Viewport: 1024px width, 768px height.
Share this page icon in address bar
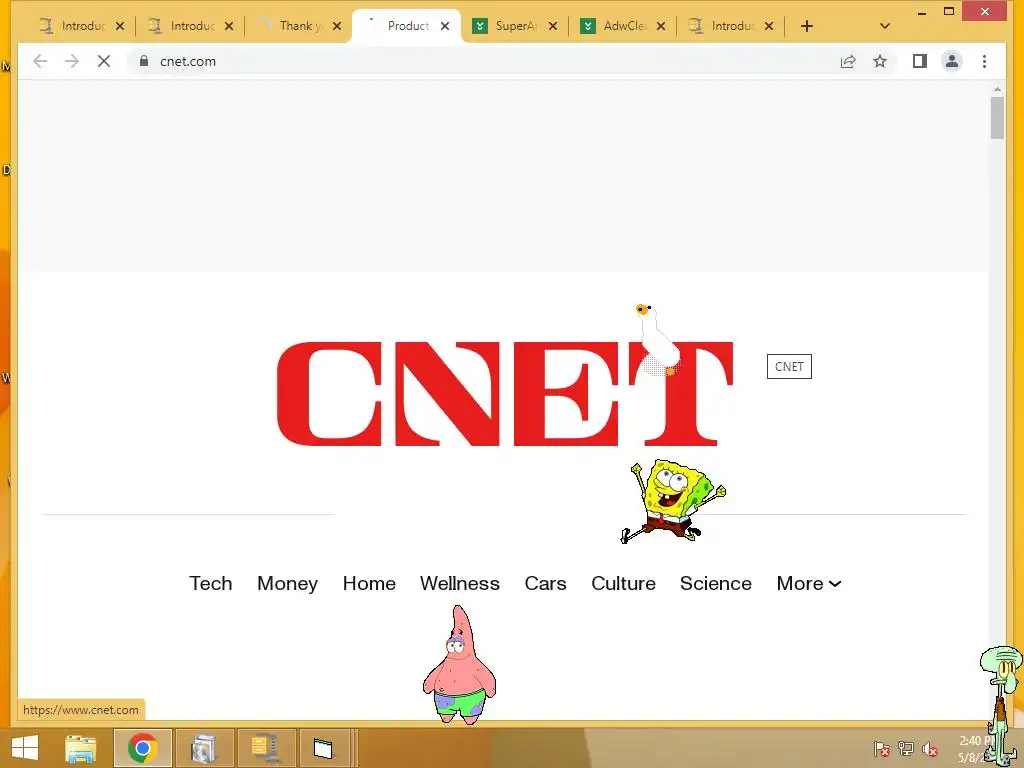coord(848,61)
